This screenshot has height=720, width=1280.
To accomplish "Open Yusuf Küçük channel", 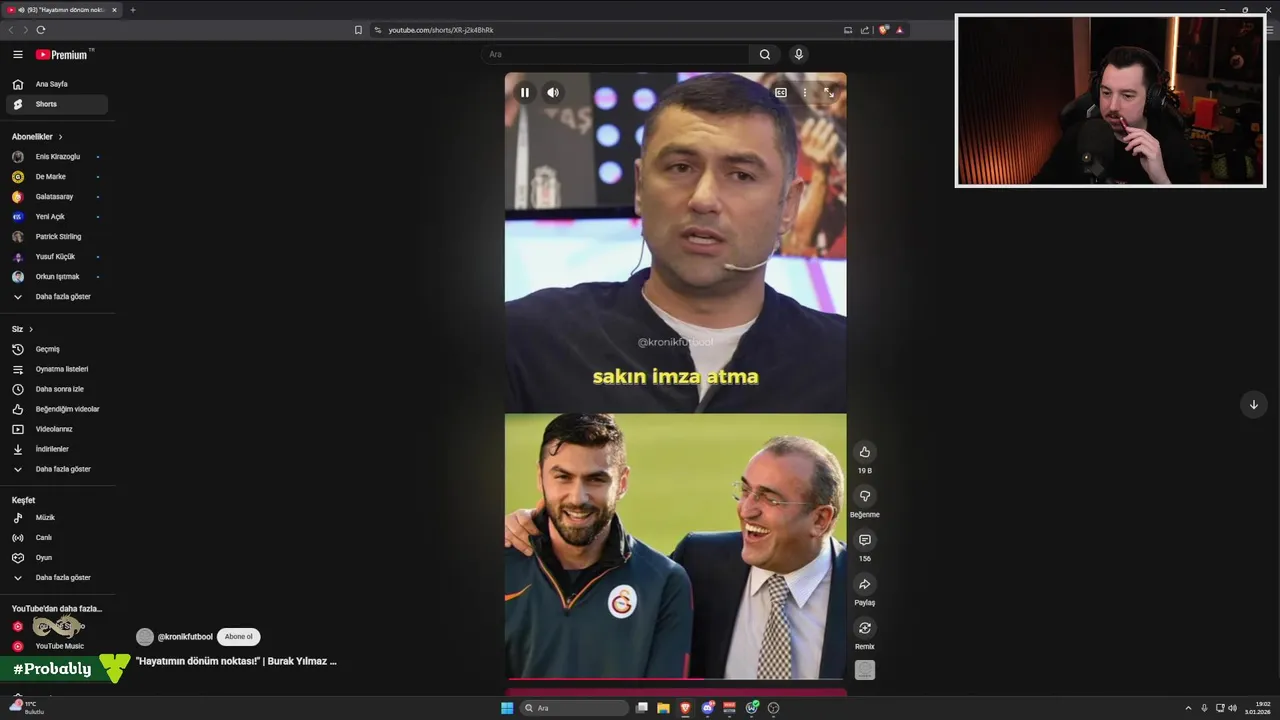I will tap(57, 257).
